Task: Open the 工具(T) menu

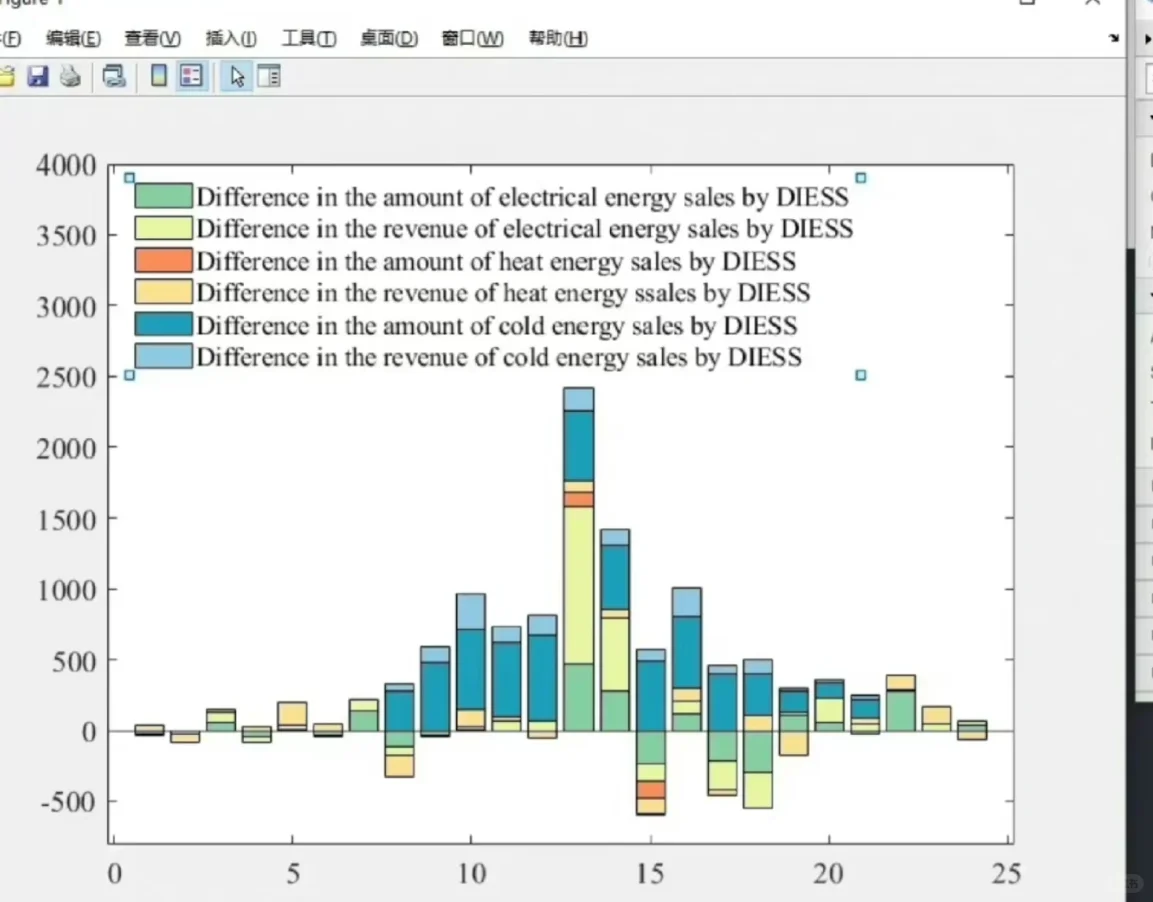Action: (x=309, y=38)
